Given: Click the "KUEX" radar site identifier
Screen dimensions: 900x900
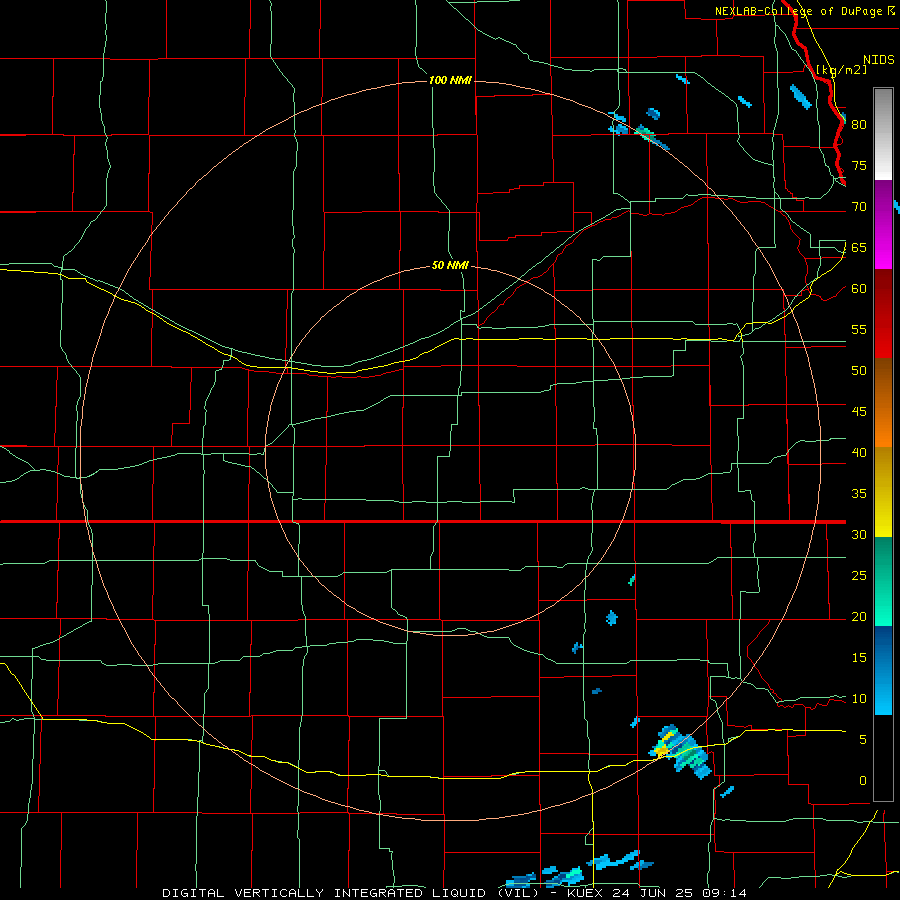Looking at the screenshot, I should (x=586, y=893).
